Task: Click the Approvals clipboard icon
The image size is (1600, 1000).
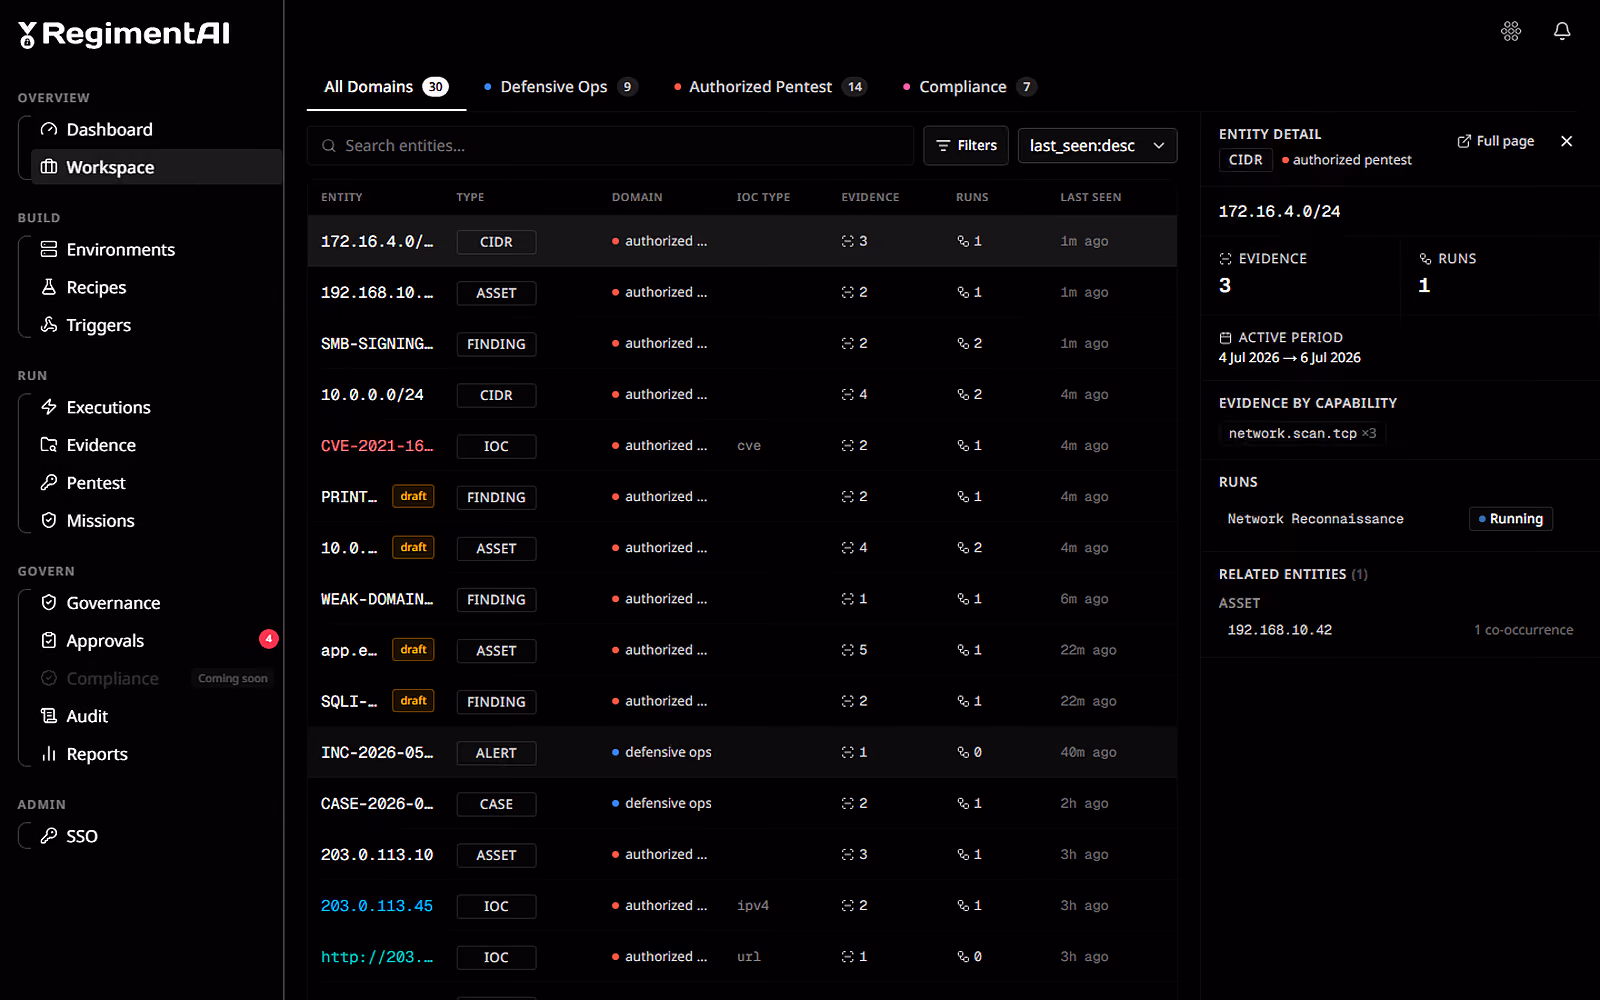Action: pos(48,641)
